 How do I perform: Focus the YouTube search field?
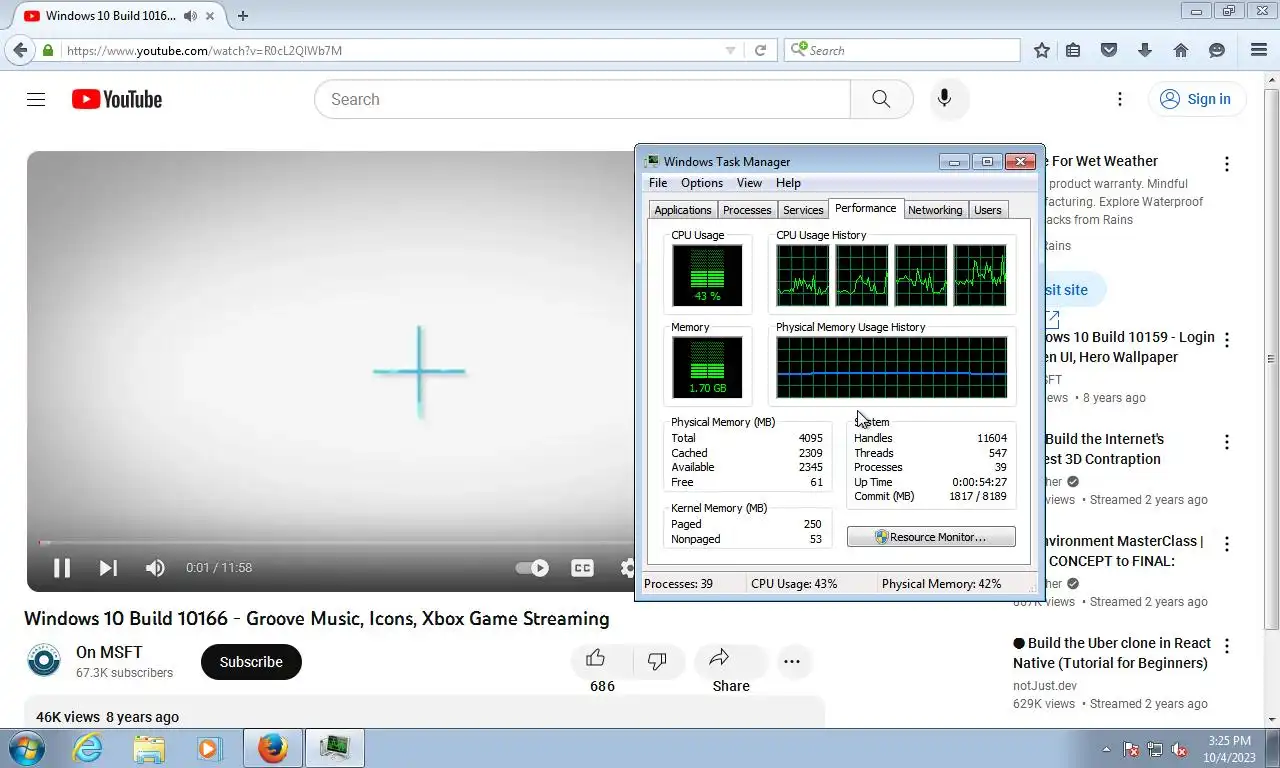tap(582, 99)
